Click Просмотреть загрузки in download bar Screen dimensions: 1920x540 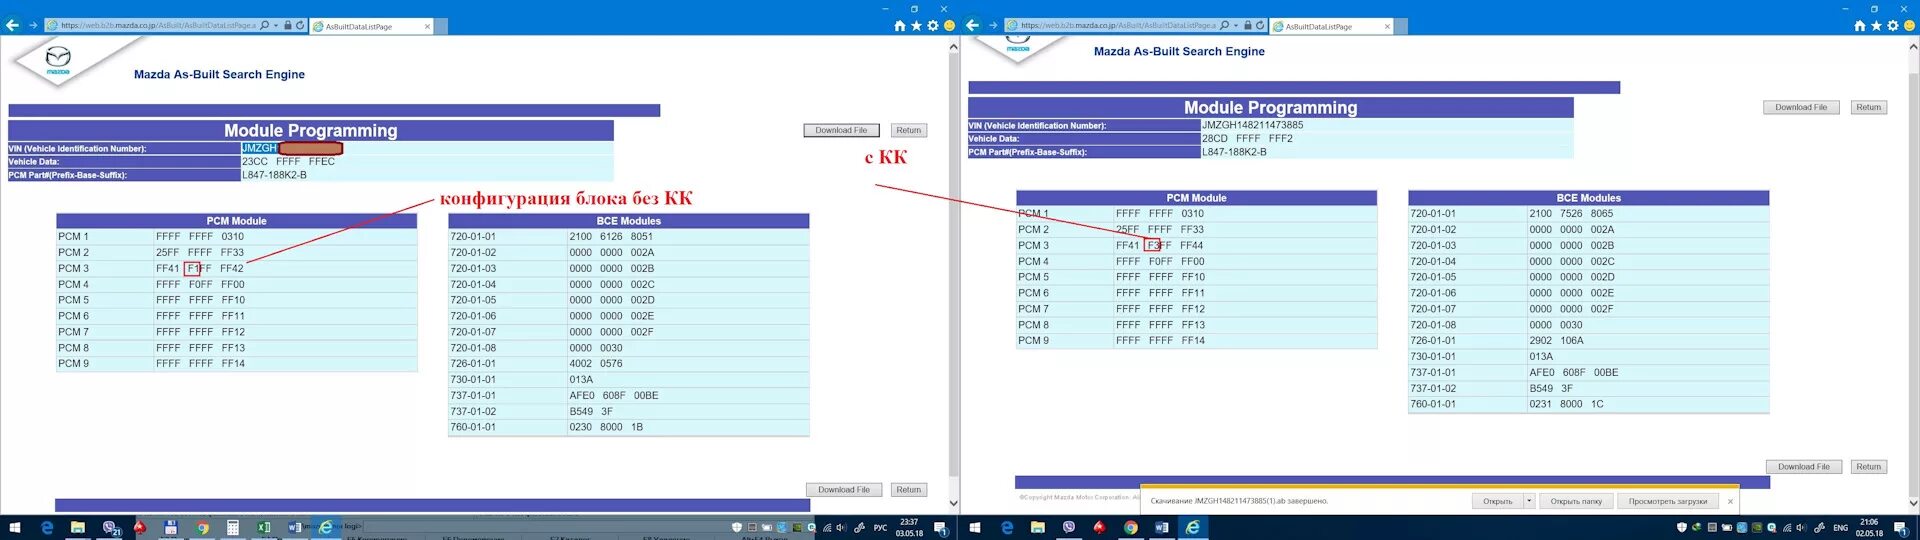pos(1668,502)
